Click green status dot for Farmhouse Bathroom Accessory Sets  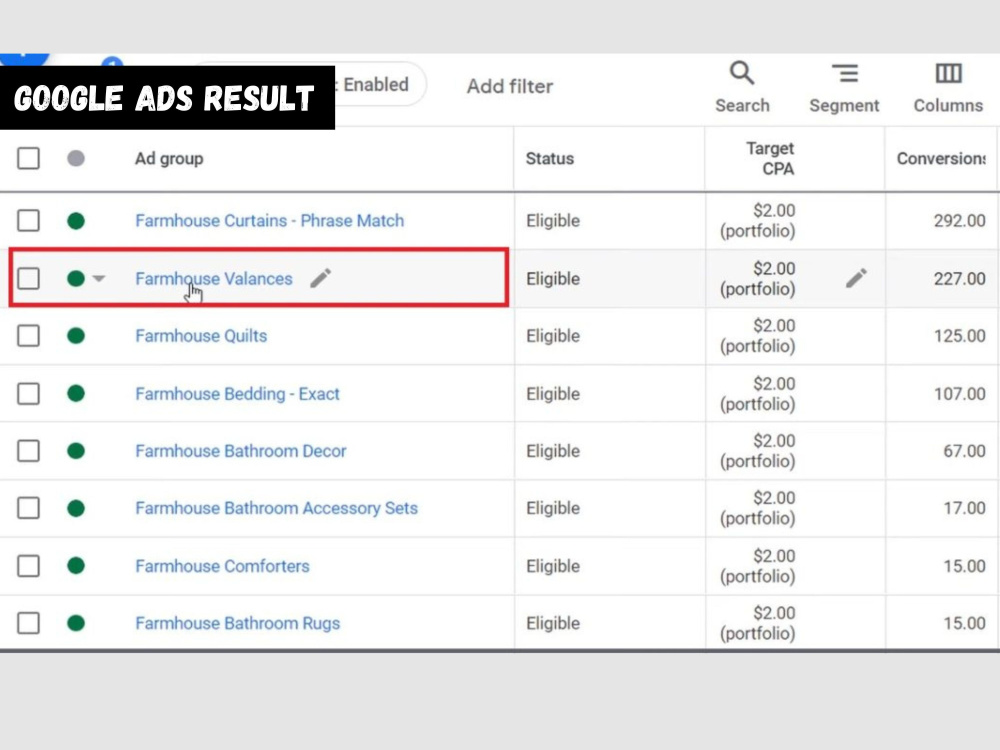click(76, 508)
